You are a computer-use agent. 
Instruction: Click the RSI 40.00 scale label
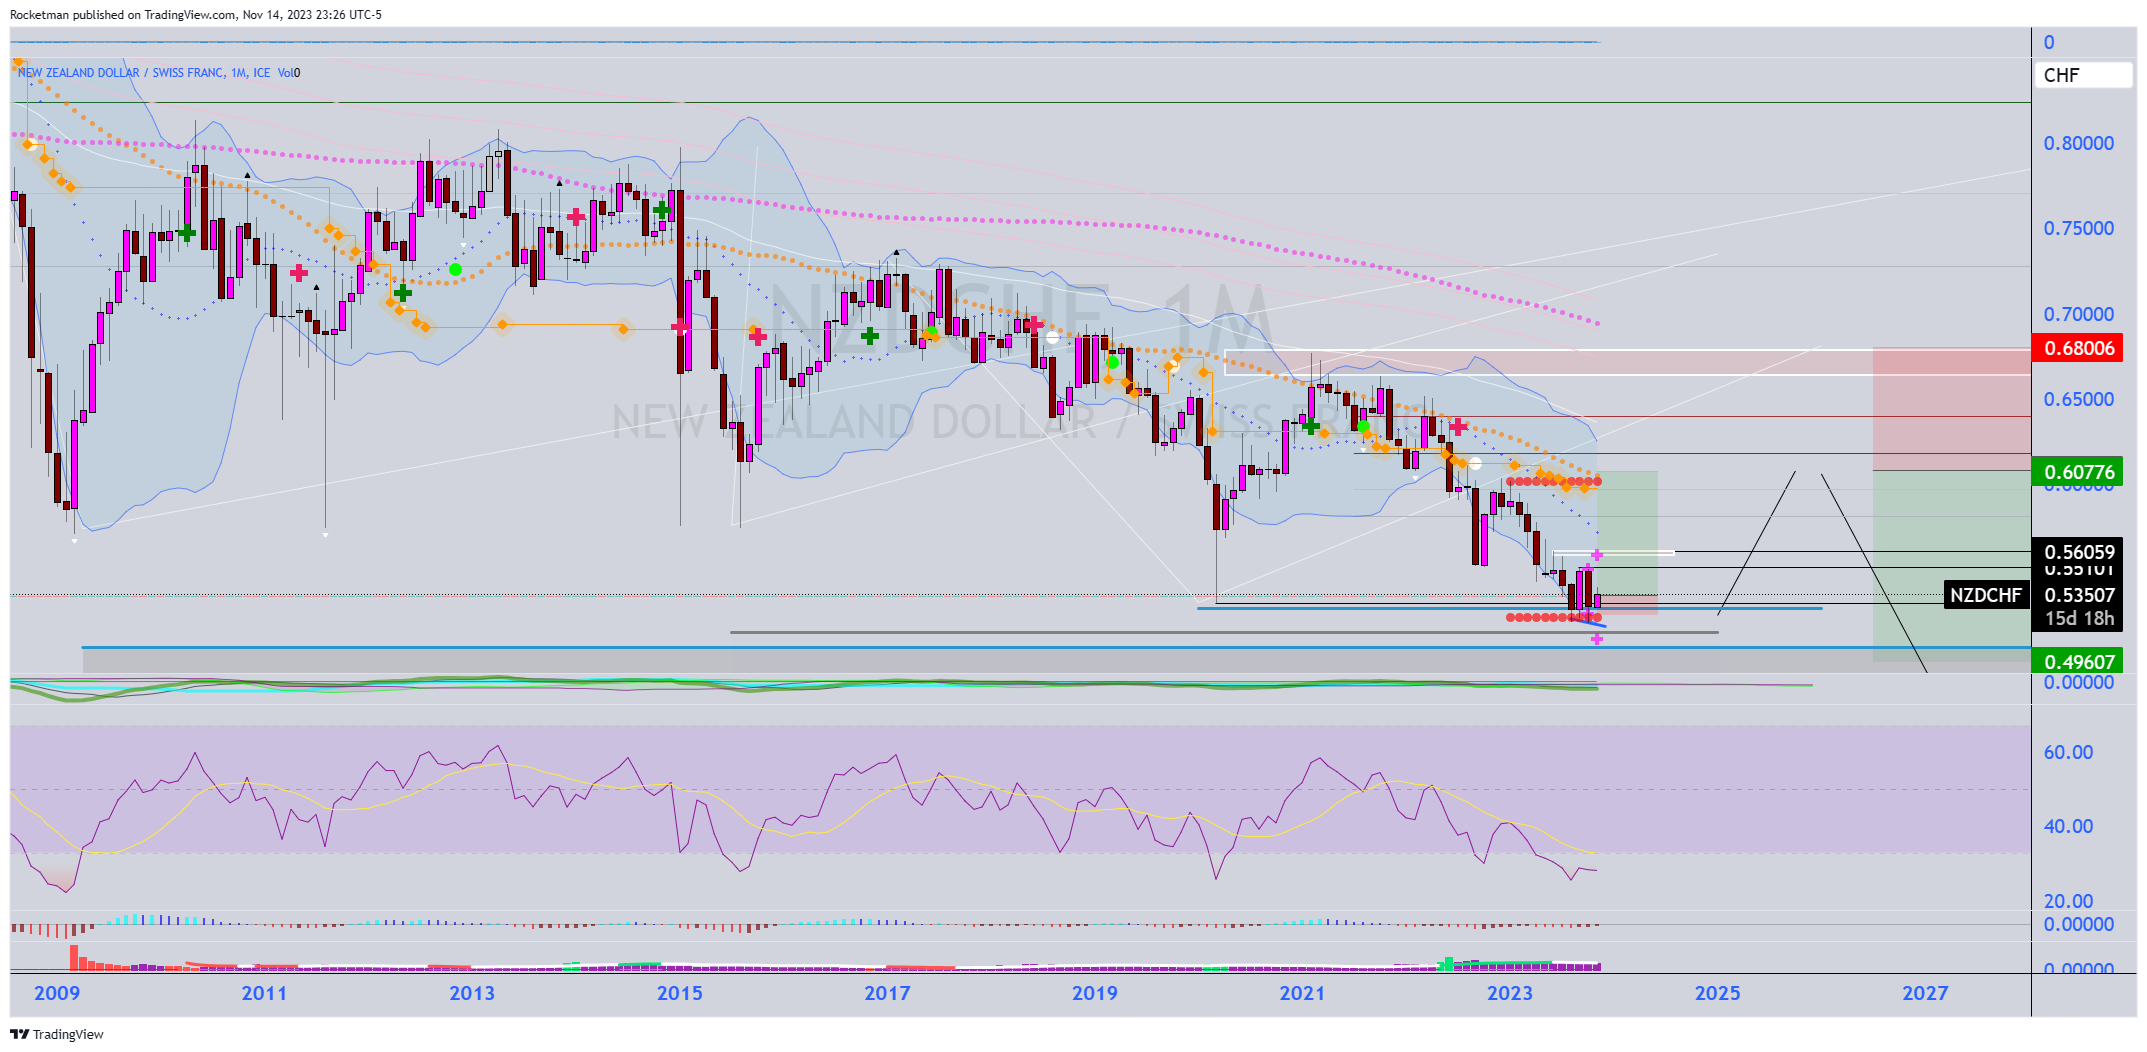[x=2068, y=826]
